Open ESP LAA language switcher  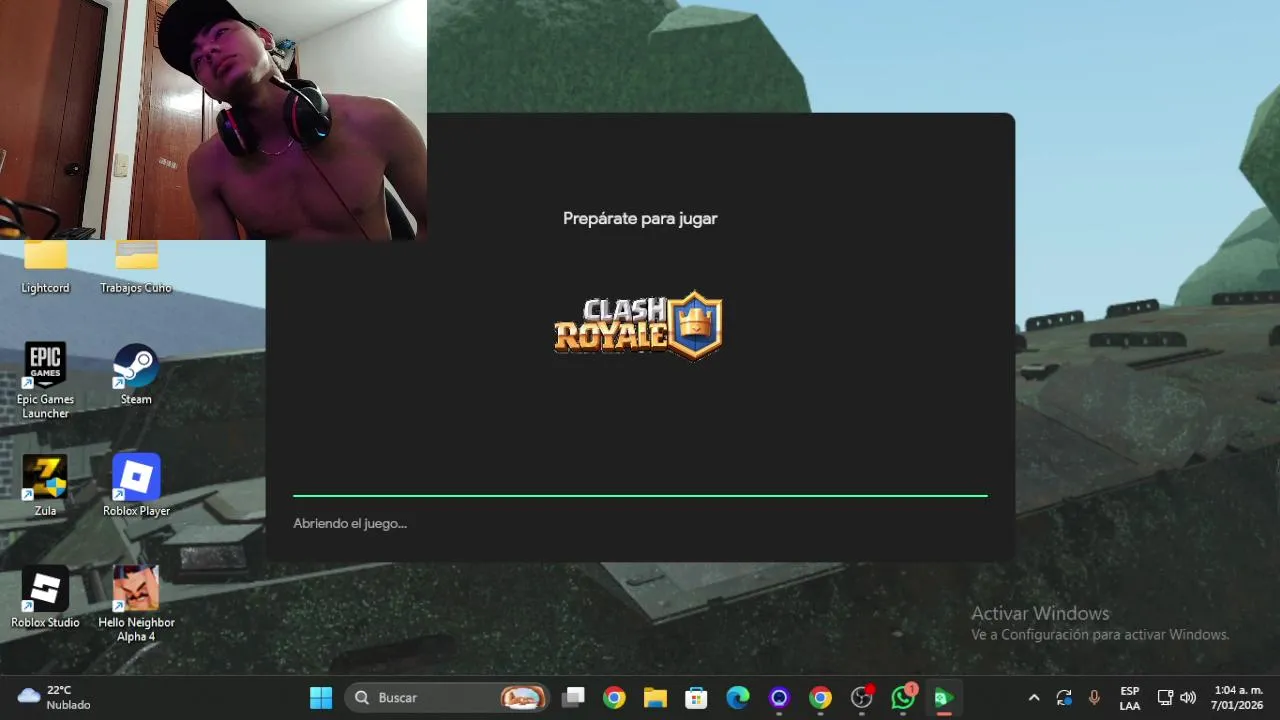pyautogui.click(x=1130, y=698)
